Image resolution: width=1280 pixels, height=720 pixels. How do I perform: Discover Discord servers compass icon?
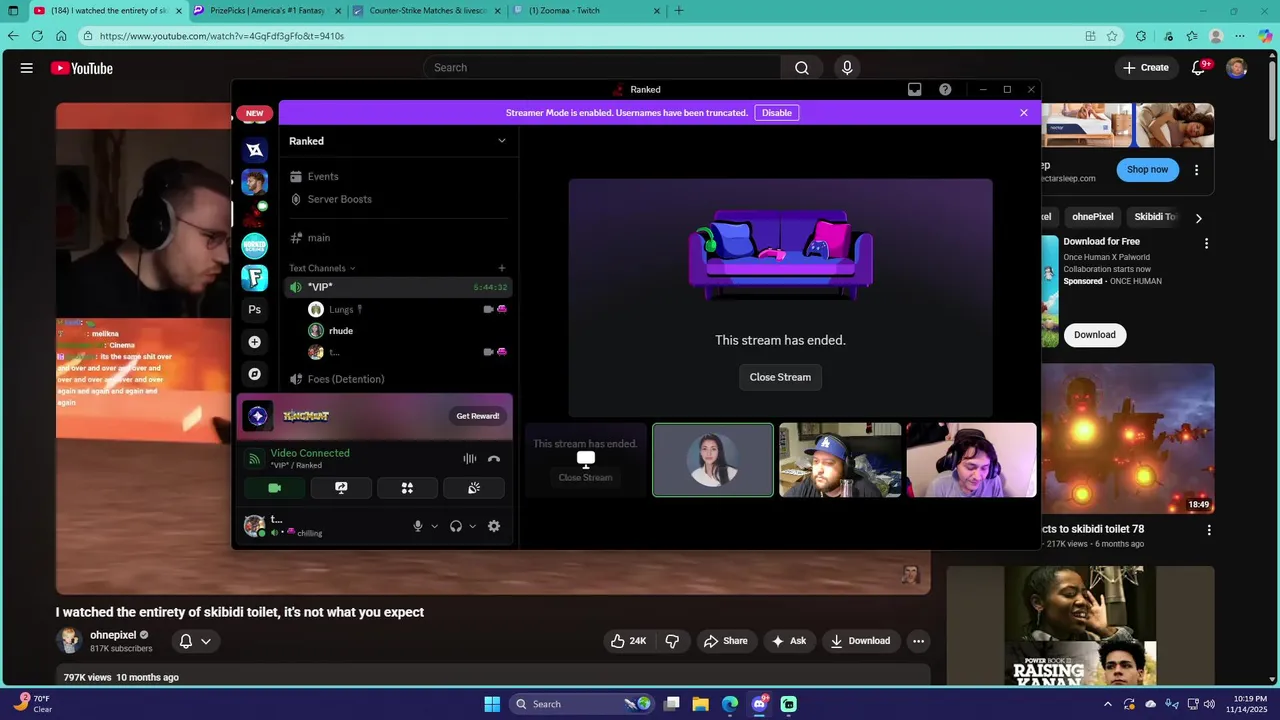(x=255, y=374)
